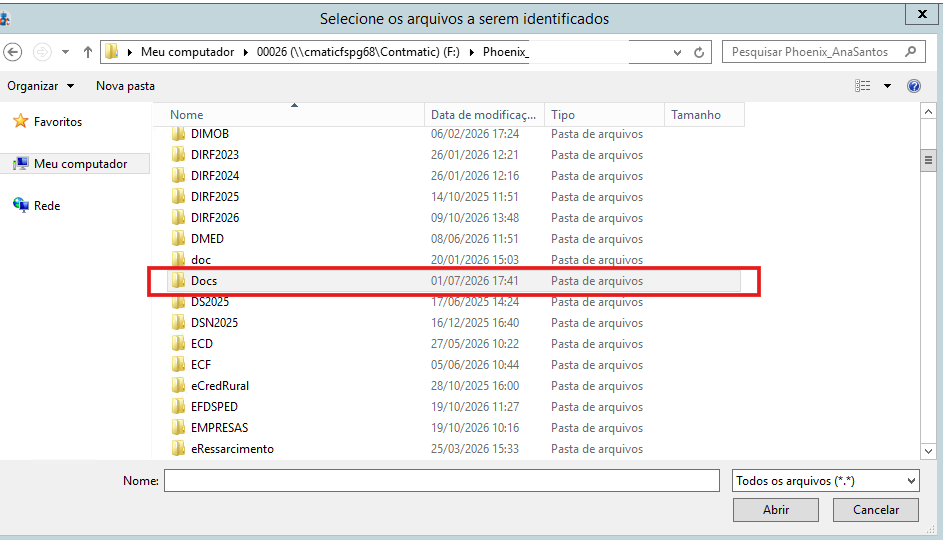Image resolution: width=943 pixels, height=540 pixels.
Task: Select the ECD folder
Action: tap(201, 344)
